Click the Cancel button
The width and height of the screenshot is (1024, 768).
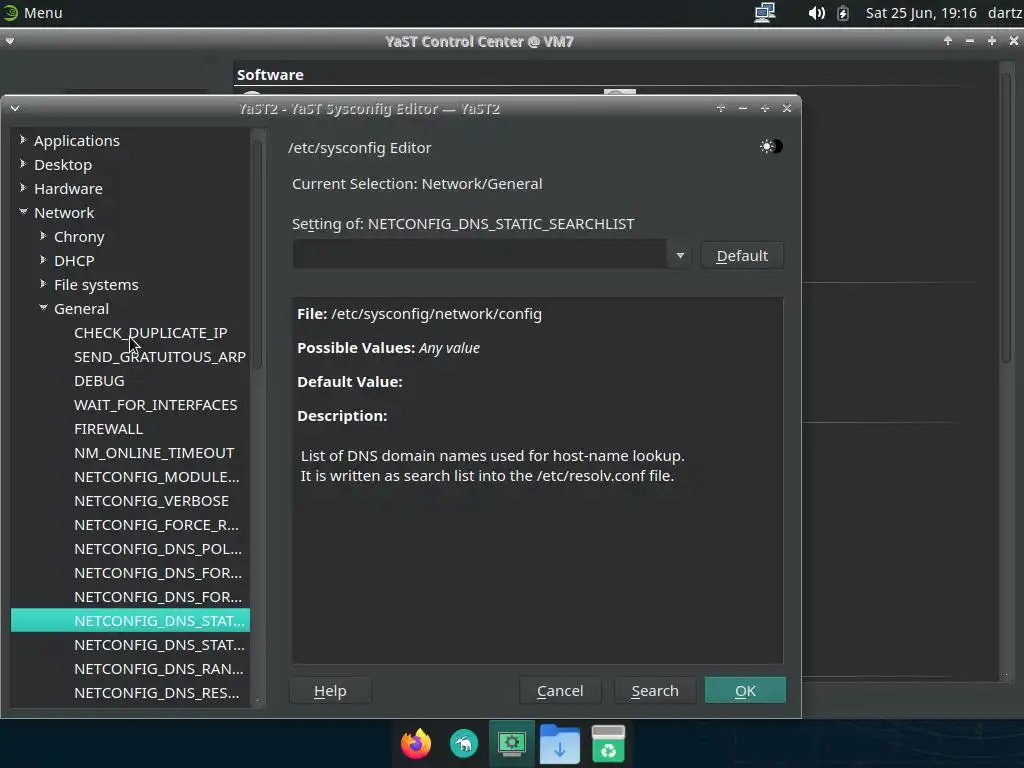pos(560,690)
